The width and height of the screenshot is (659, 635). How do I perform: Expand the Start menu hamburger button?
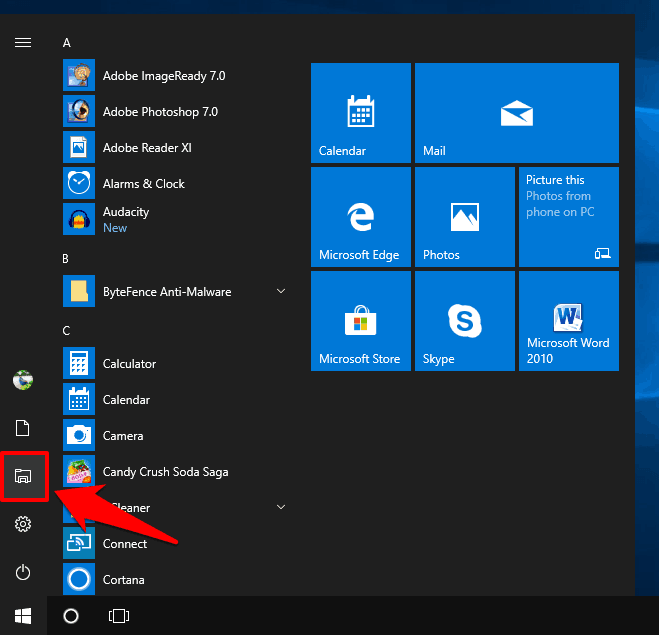pyautogui.click(x=23, y=42)
